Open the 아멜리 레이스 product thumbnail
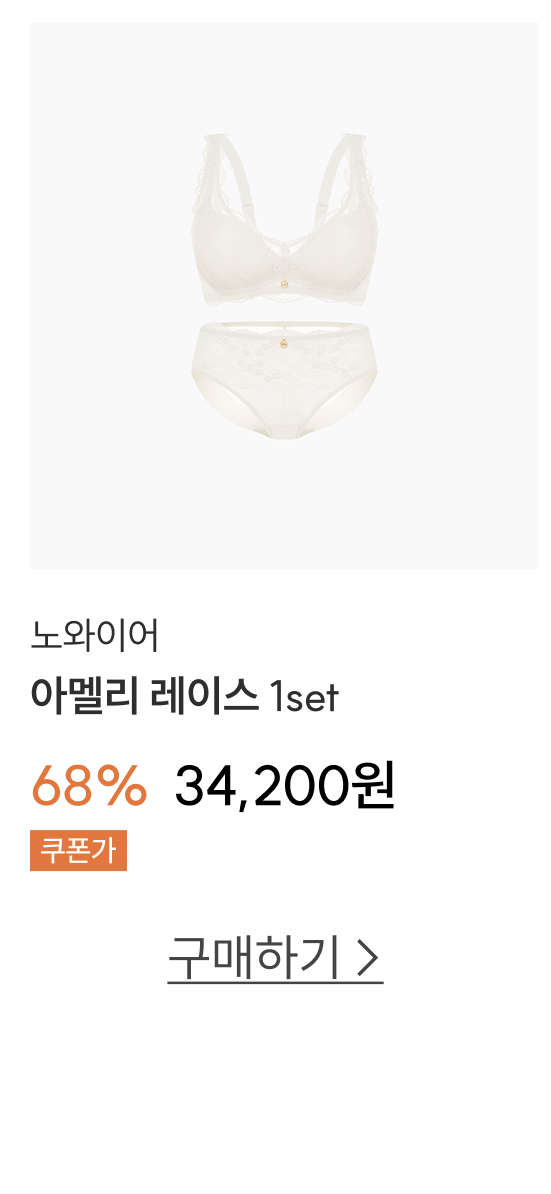 click(x=285, y=295)
